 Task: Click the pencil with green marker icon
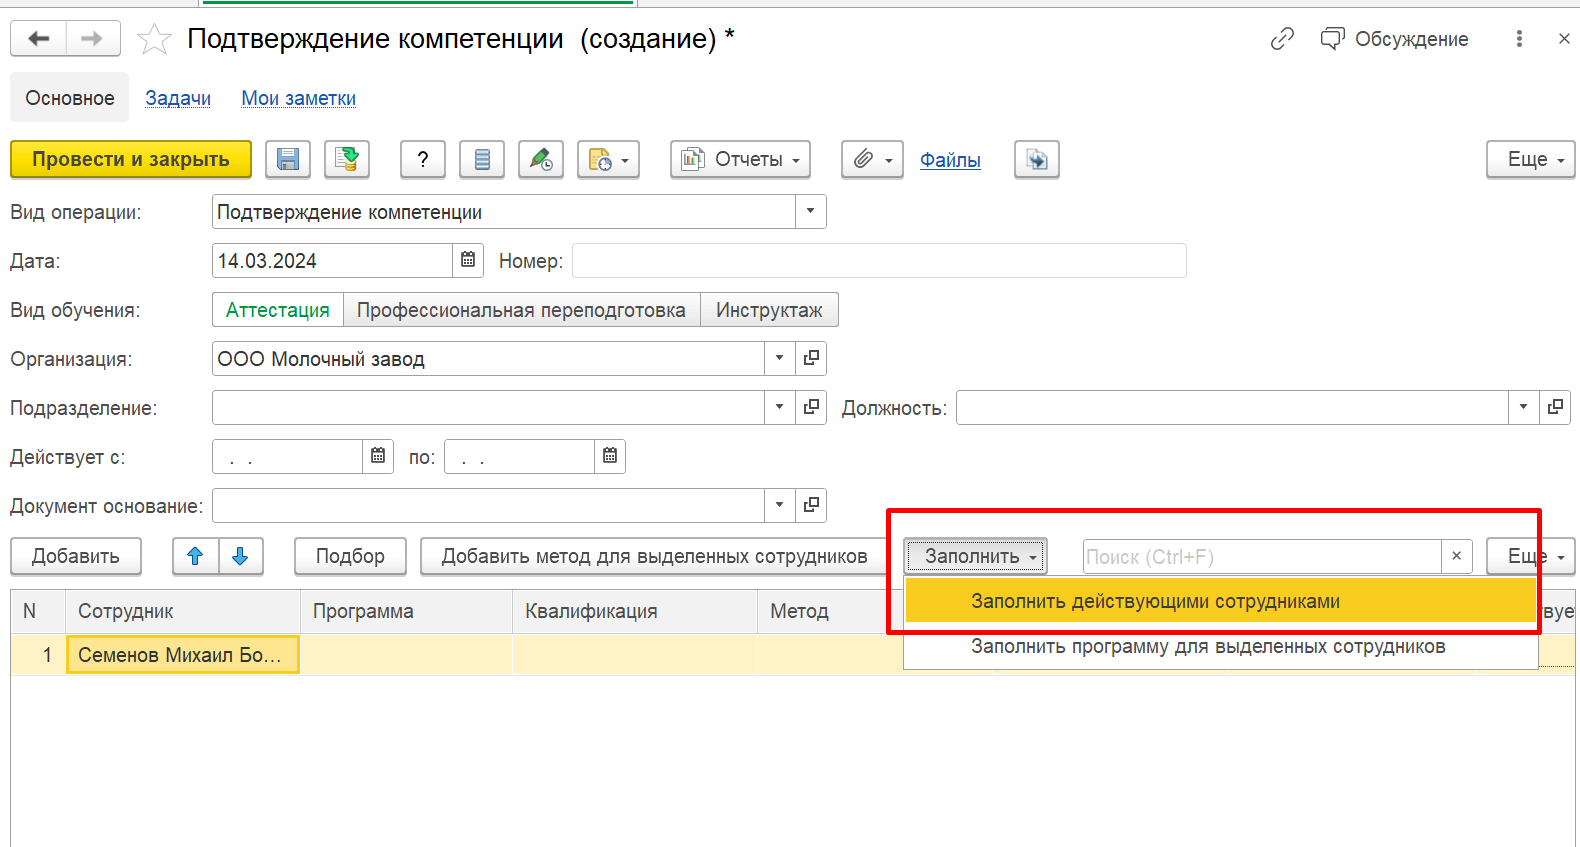tap(541, 160)
